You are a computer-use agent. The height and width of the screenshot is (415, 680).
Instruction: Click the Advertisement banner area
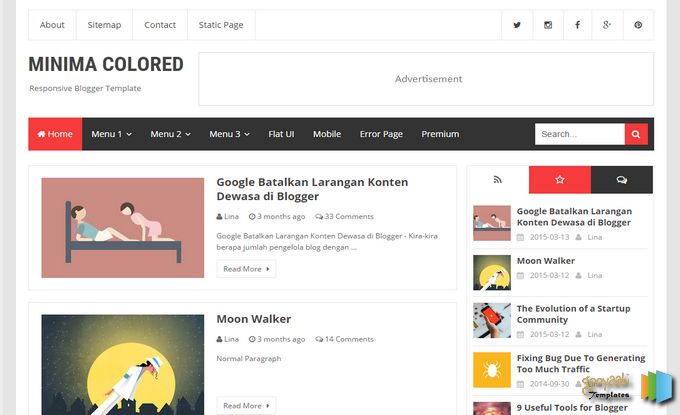[426, 79]
